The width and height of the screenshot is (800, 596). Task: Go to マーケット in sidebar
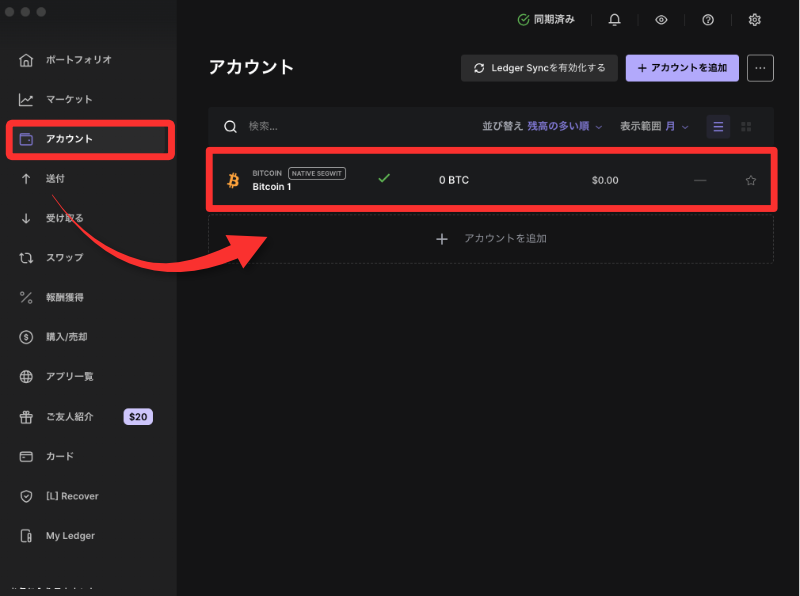coord(69,100)
